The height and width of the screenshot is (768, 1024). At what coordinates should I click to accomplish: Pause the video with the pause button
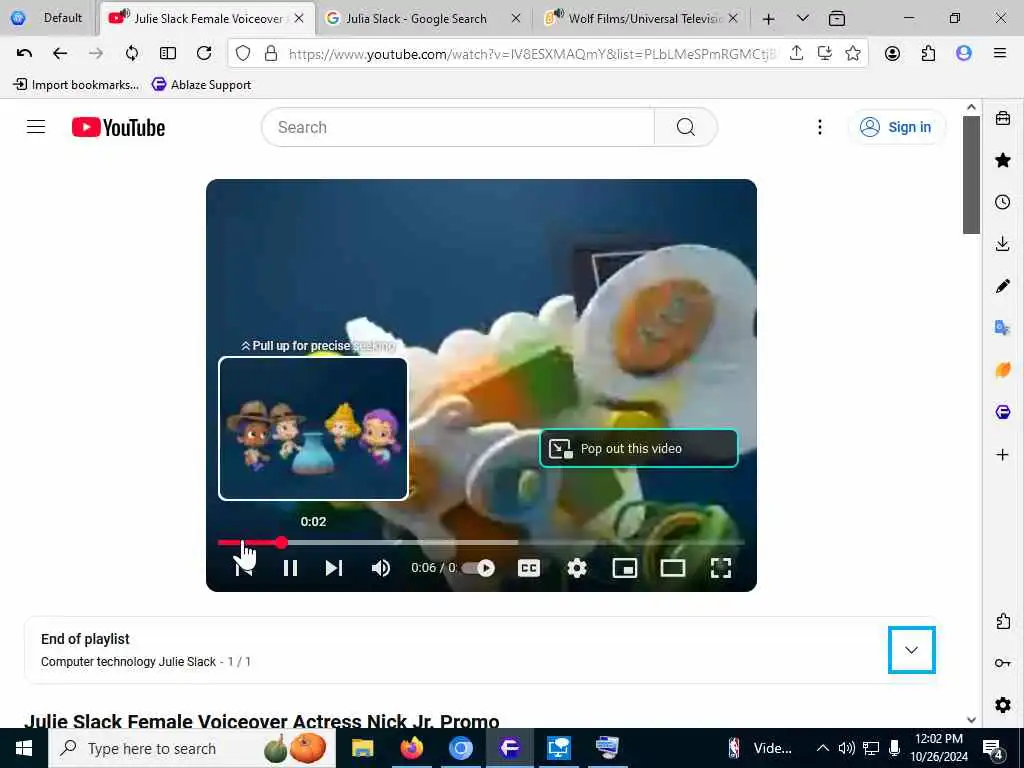(291, 568)
